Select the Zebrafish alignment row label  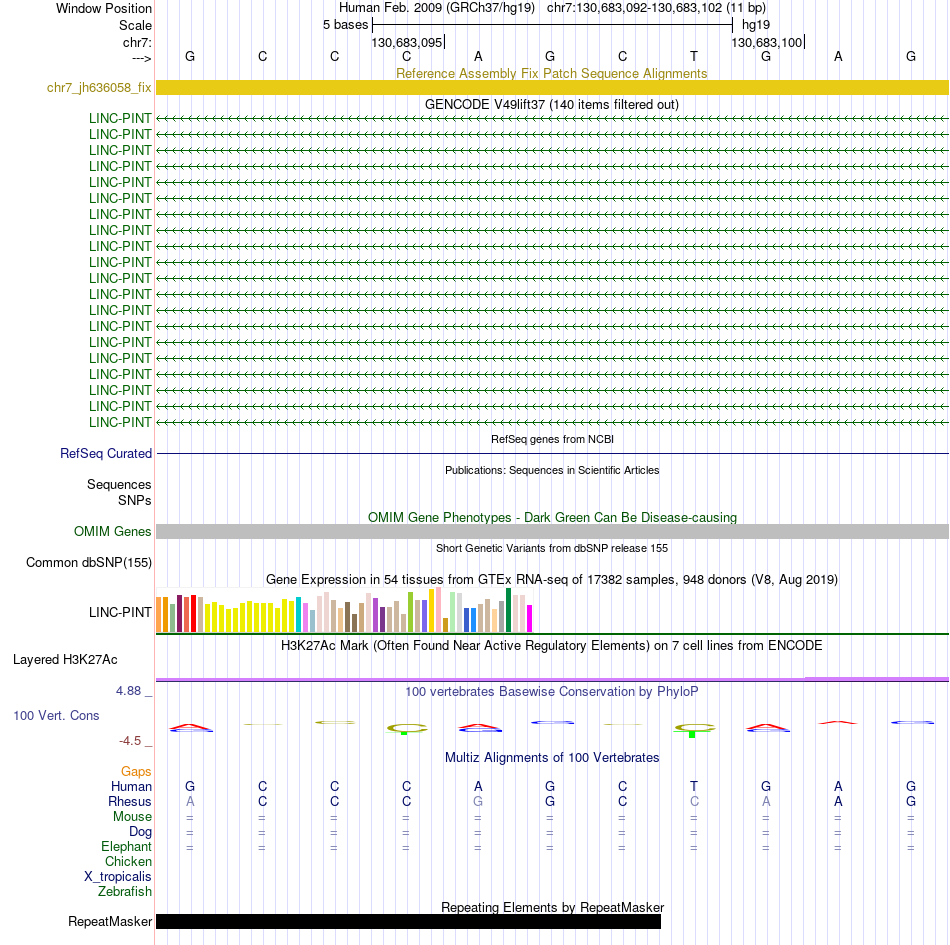(125, 892)
